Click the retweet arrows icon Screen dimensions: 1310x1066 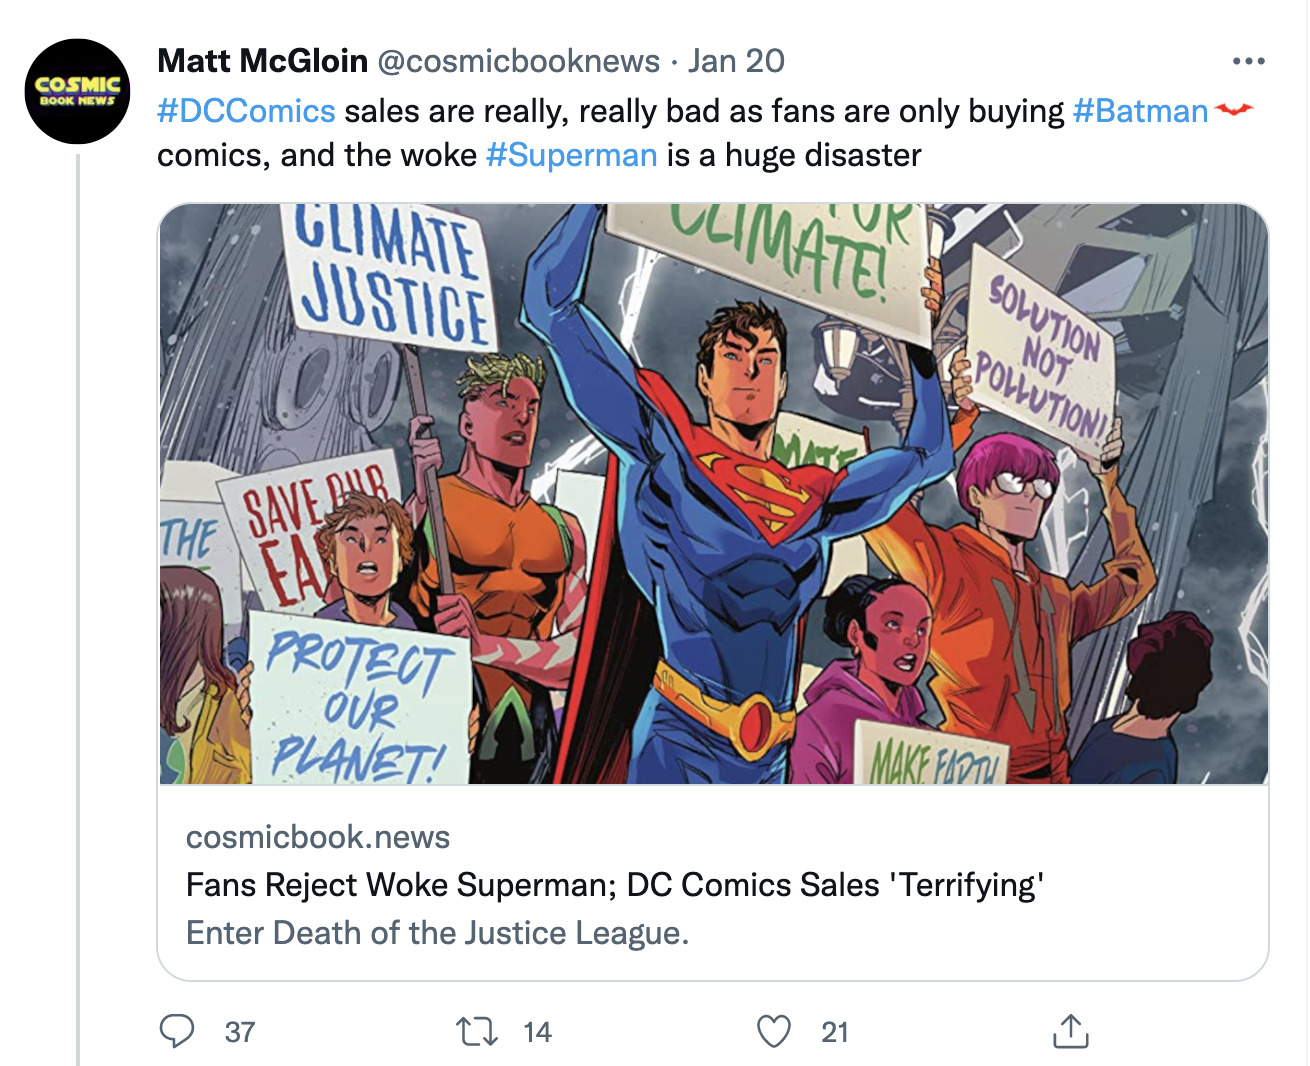pyautogui.click(x=476, y=1031)
